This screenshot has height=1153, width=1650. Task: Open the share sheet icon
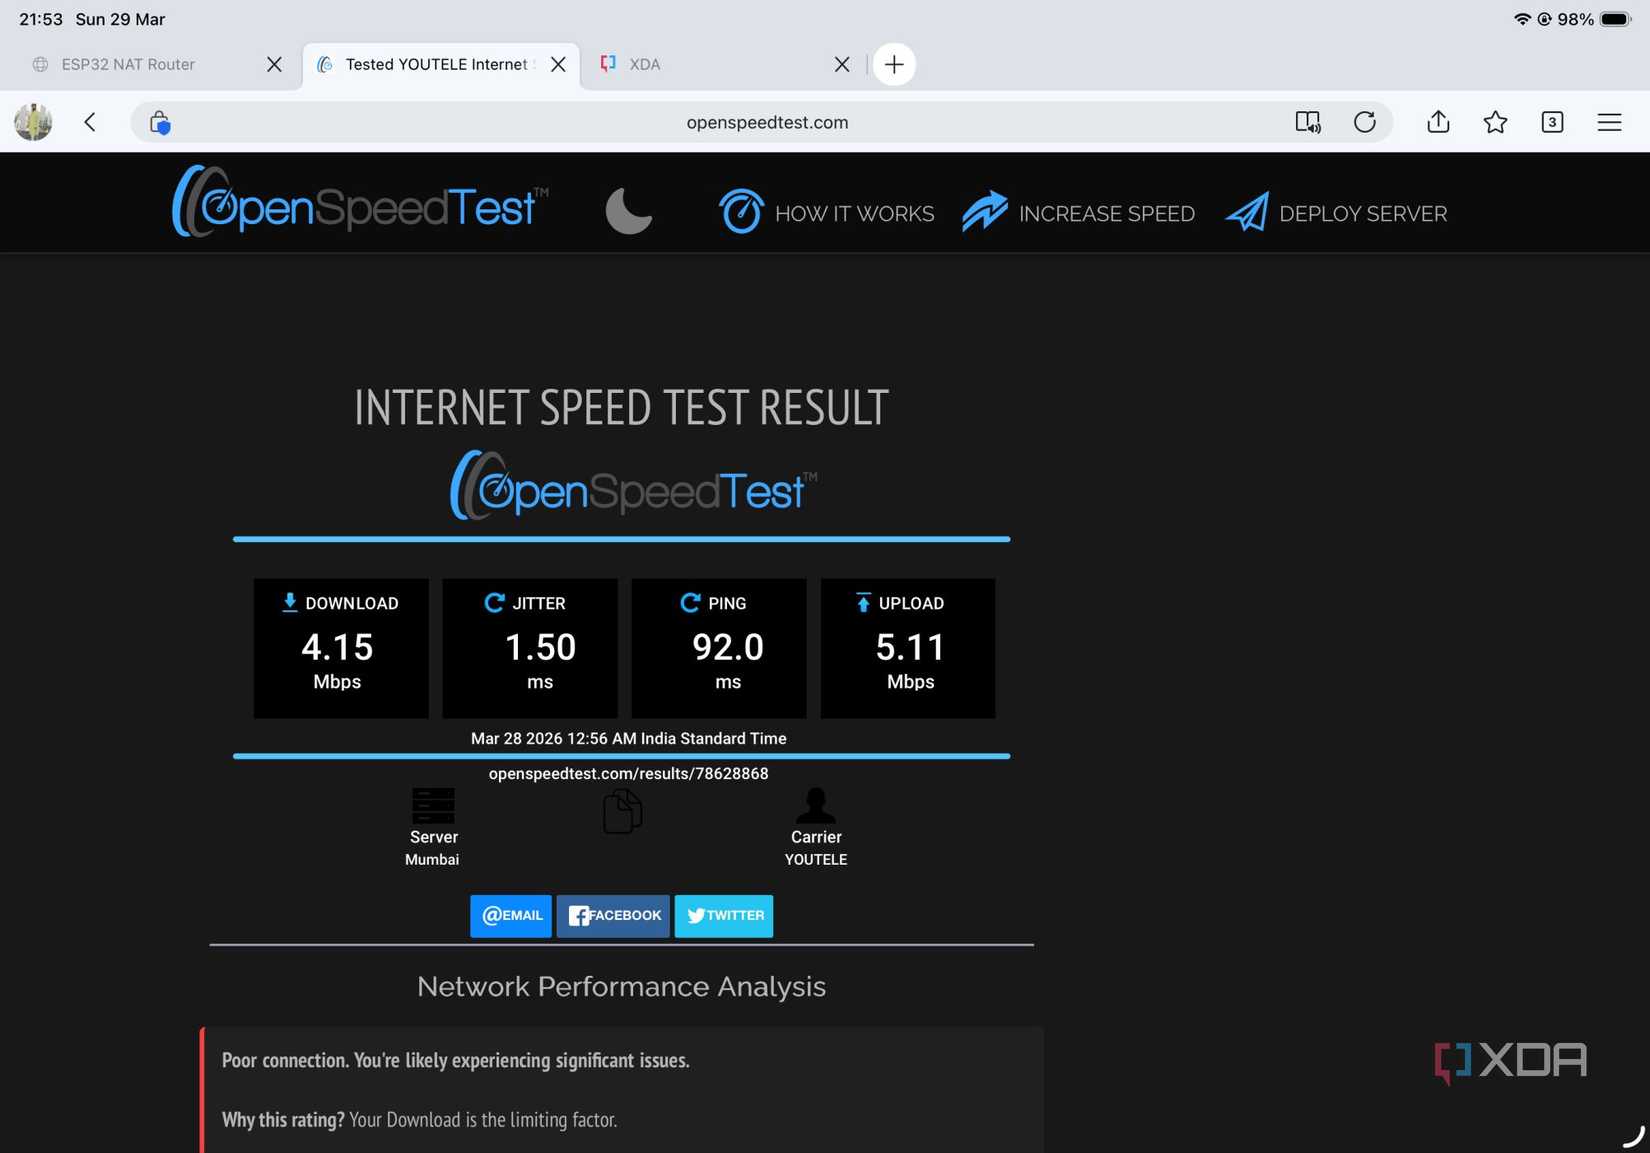point(1438,121)
